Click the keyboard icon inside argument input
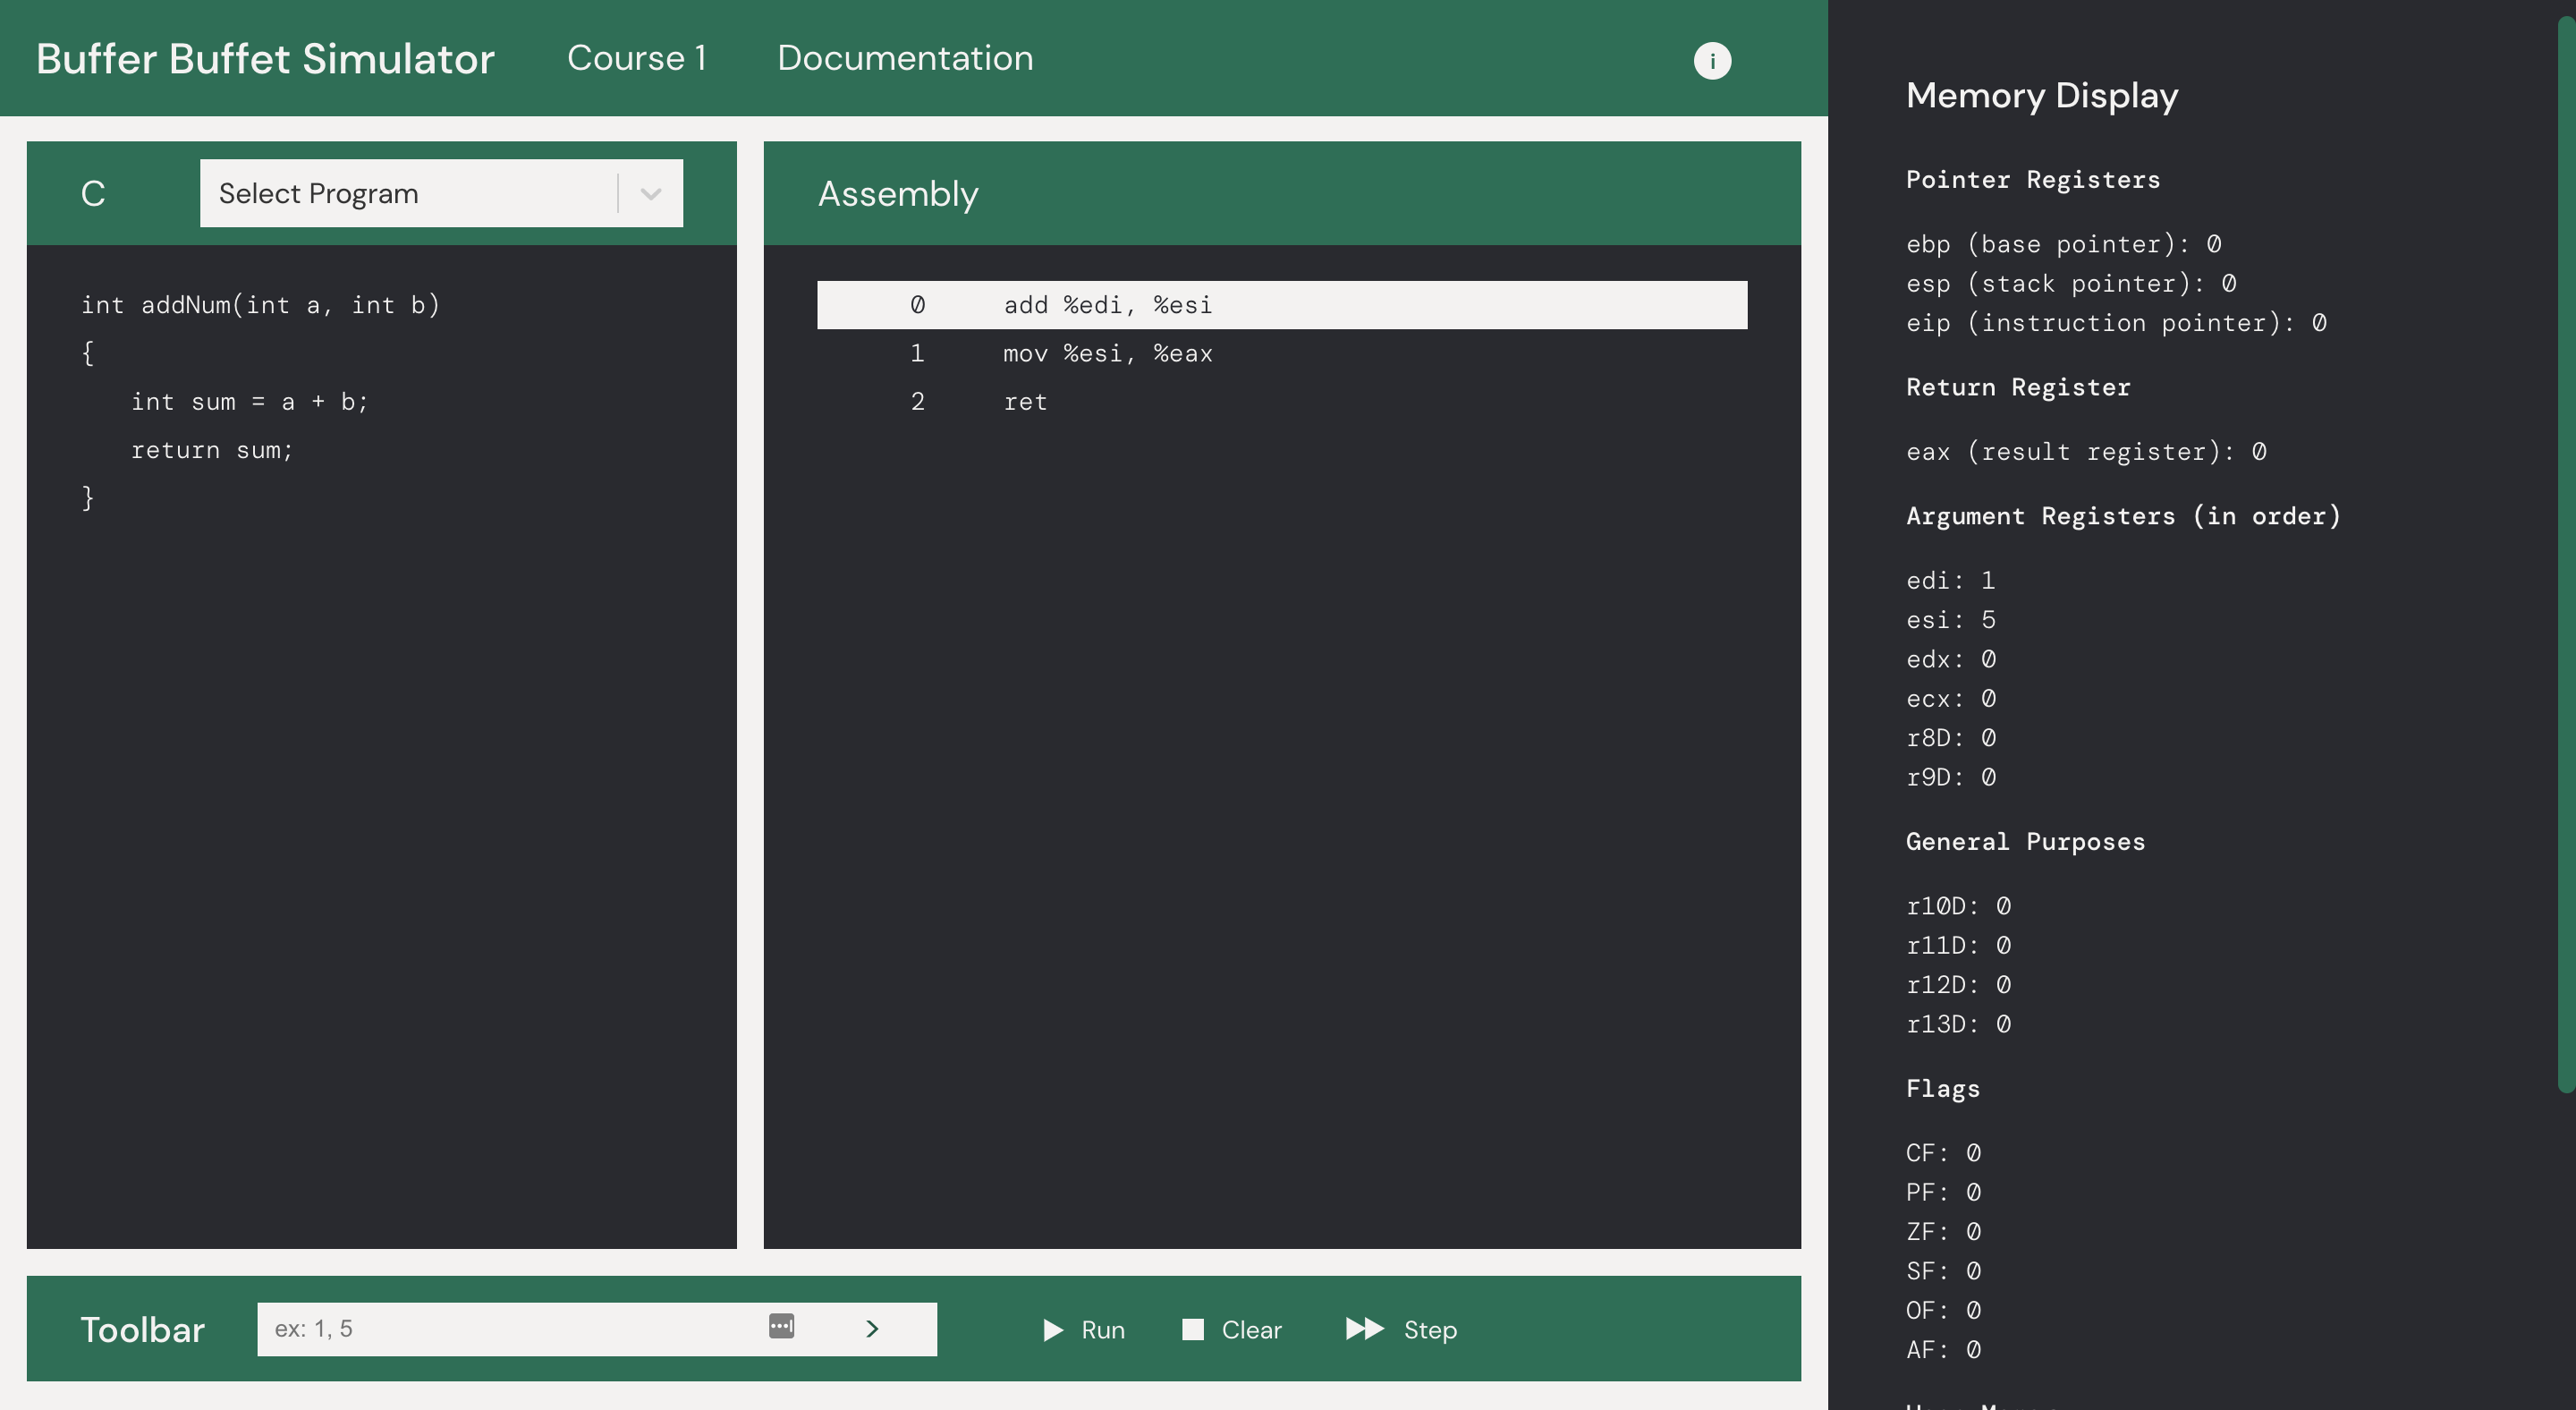This screenshot has width=2576, height=1410. [782, 1327]
